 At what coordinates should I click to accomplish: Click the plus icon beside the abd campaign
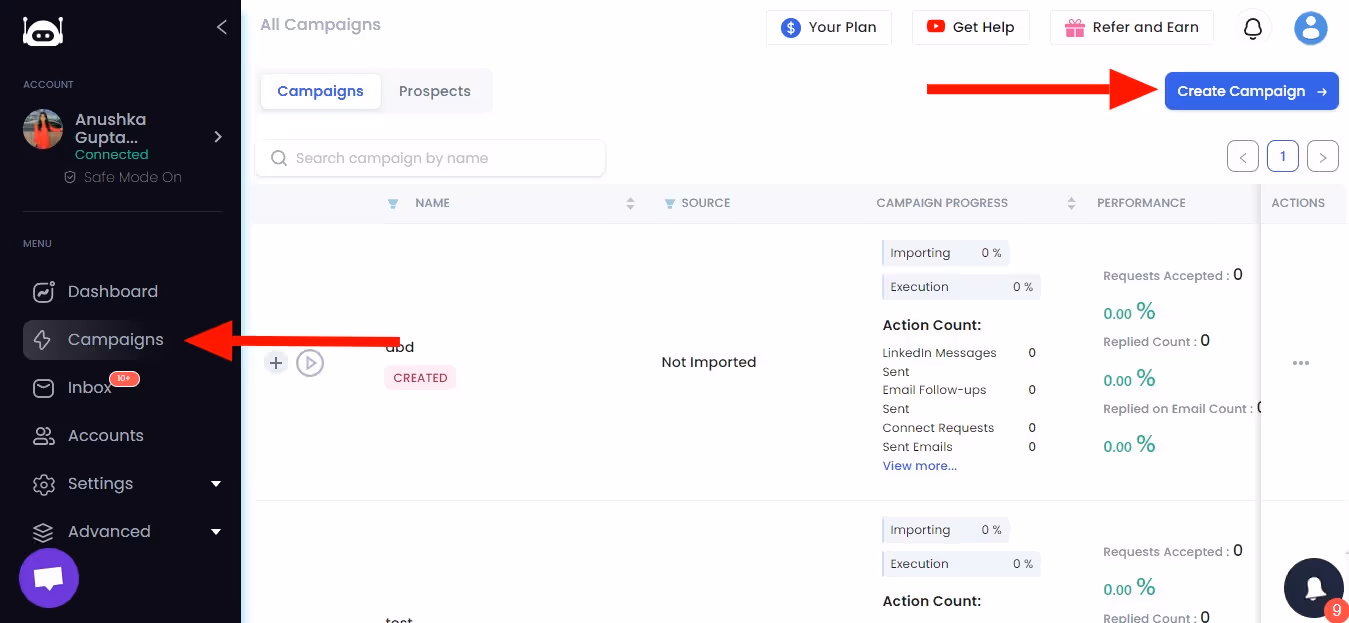point(276,362)
